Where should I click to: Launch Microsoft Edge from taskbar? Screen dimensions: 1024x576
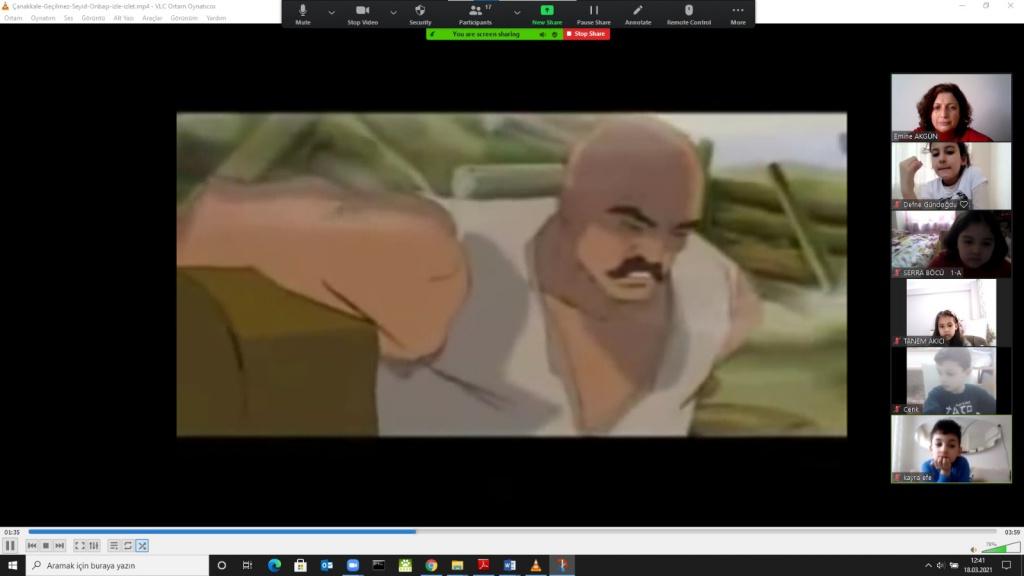(274, 566)
